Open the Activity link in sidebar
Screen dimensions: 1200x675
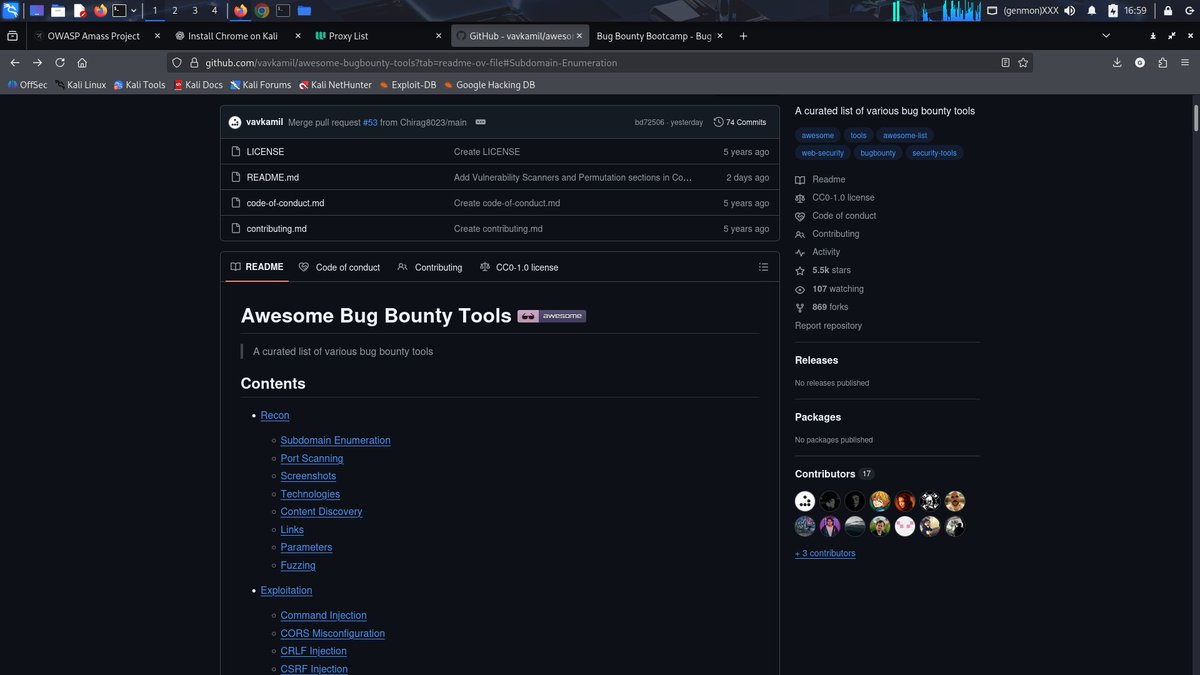(826, 252)
